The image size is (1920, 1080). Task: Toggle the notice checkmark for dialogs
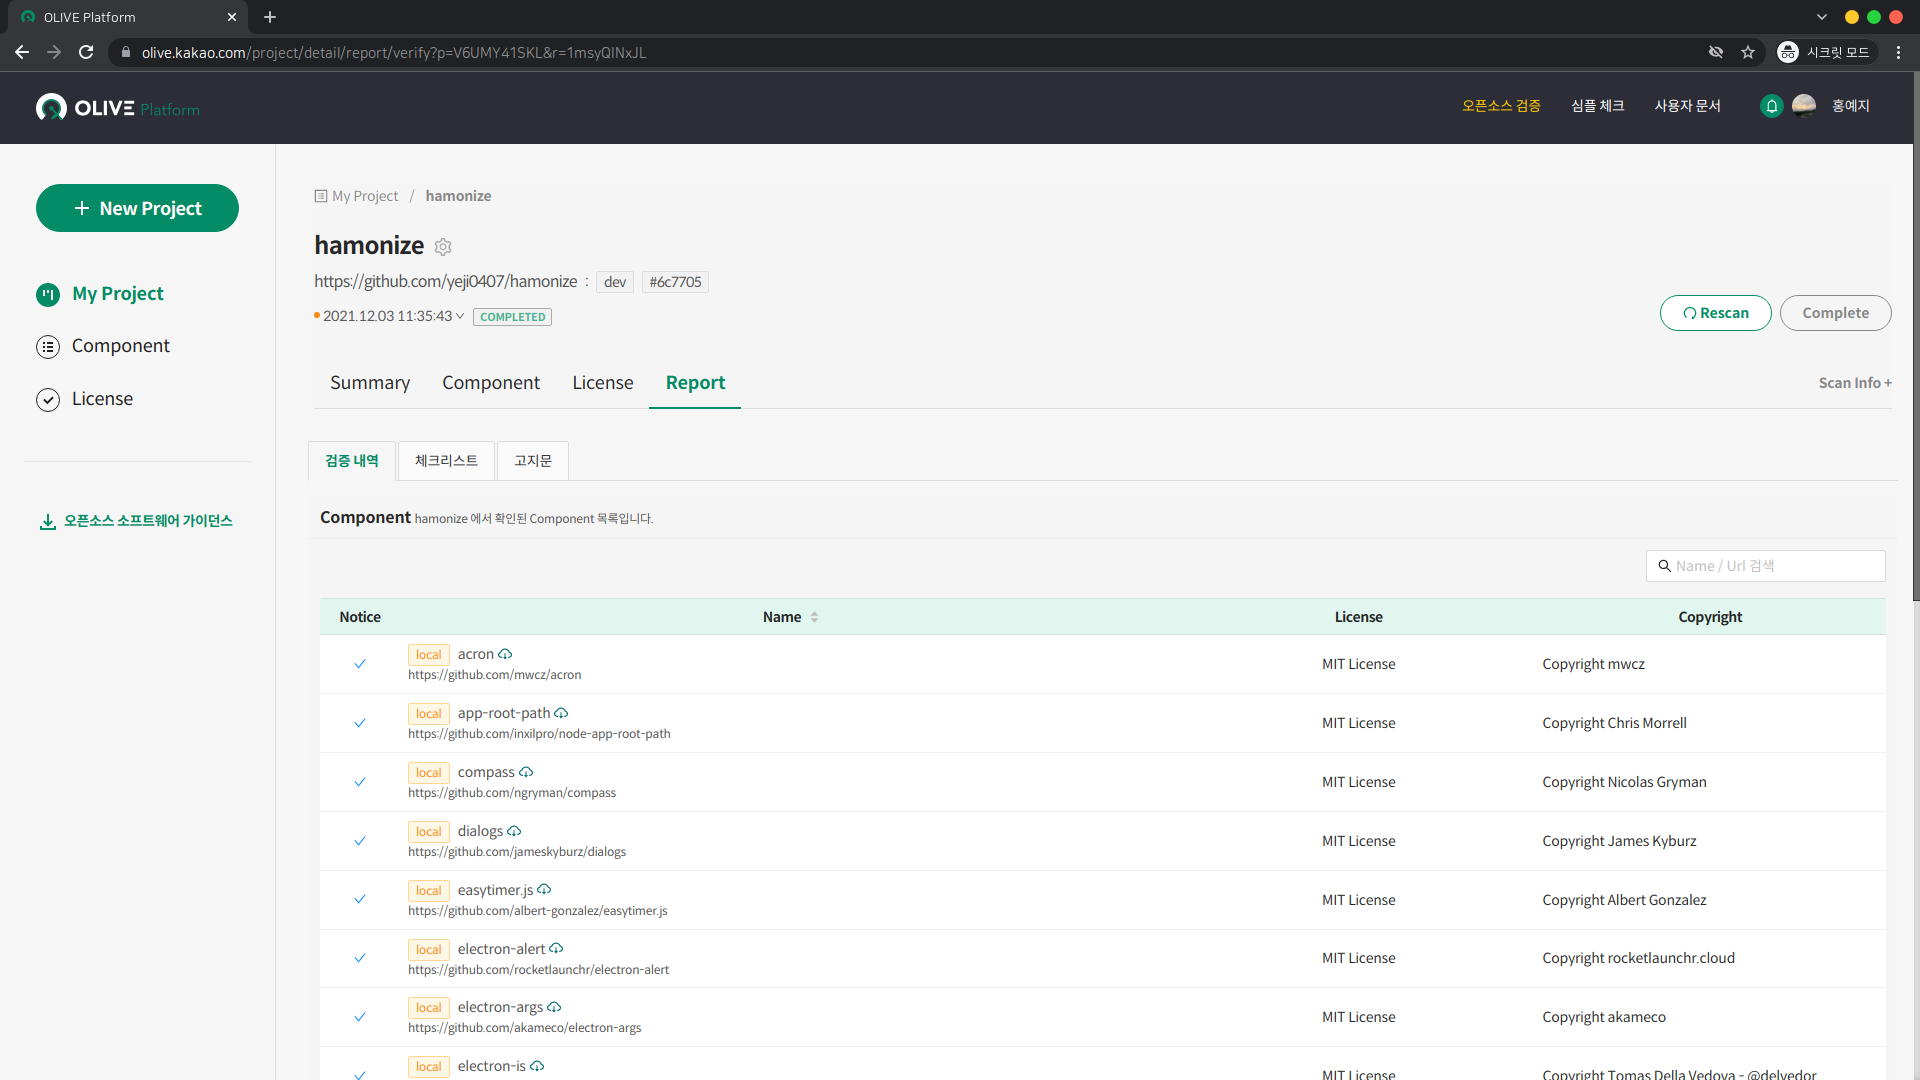point(360,841)
